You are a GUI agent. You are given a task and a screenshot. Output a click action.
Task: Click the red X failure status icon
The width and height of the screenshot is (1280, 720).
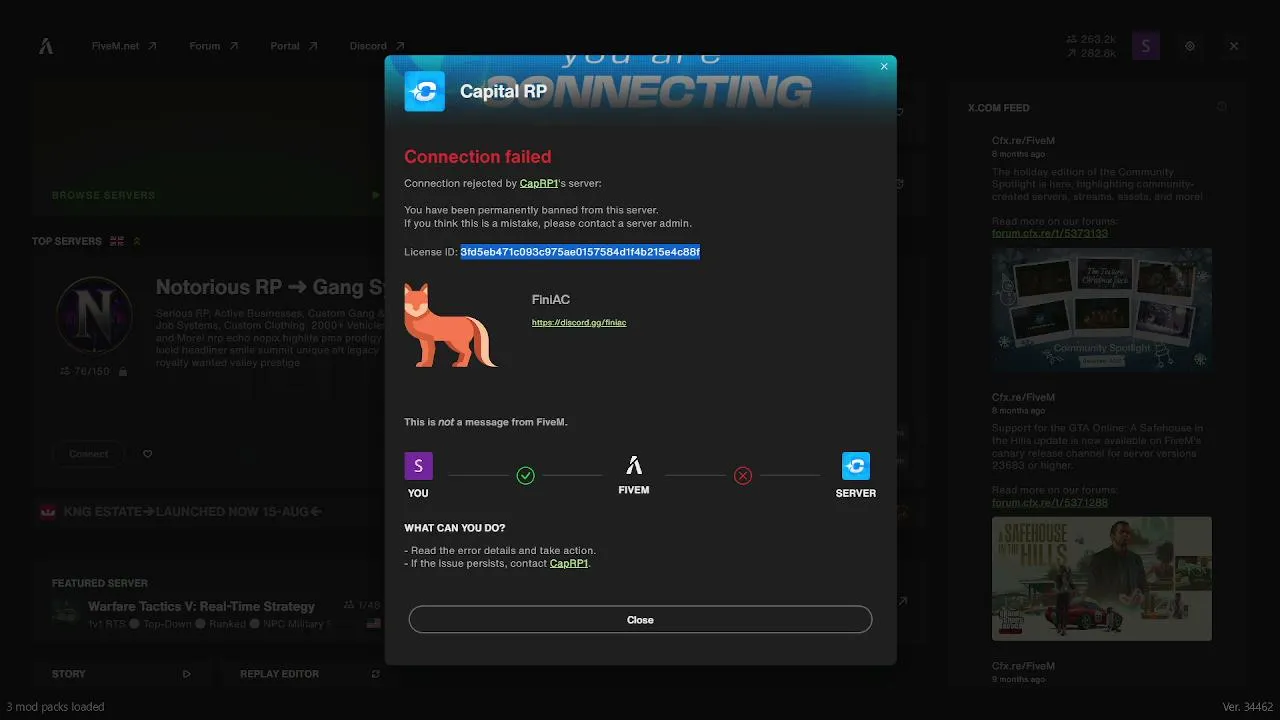click(743, 476)
